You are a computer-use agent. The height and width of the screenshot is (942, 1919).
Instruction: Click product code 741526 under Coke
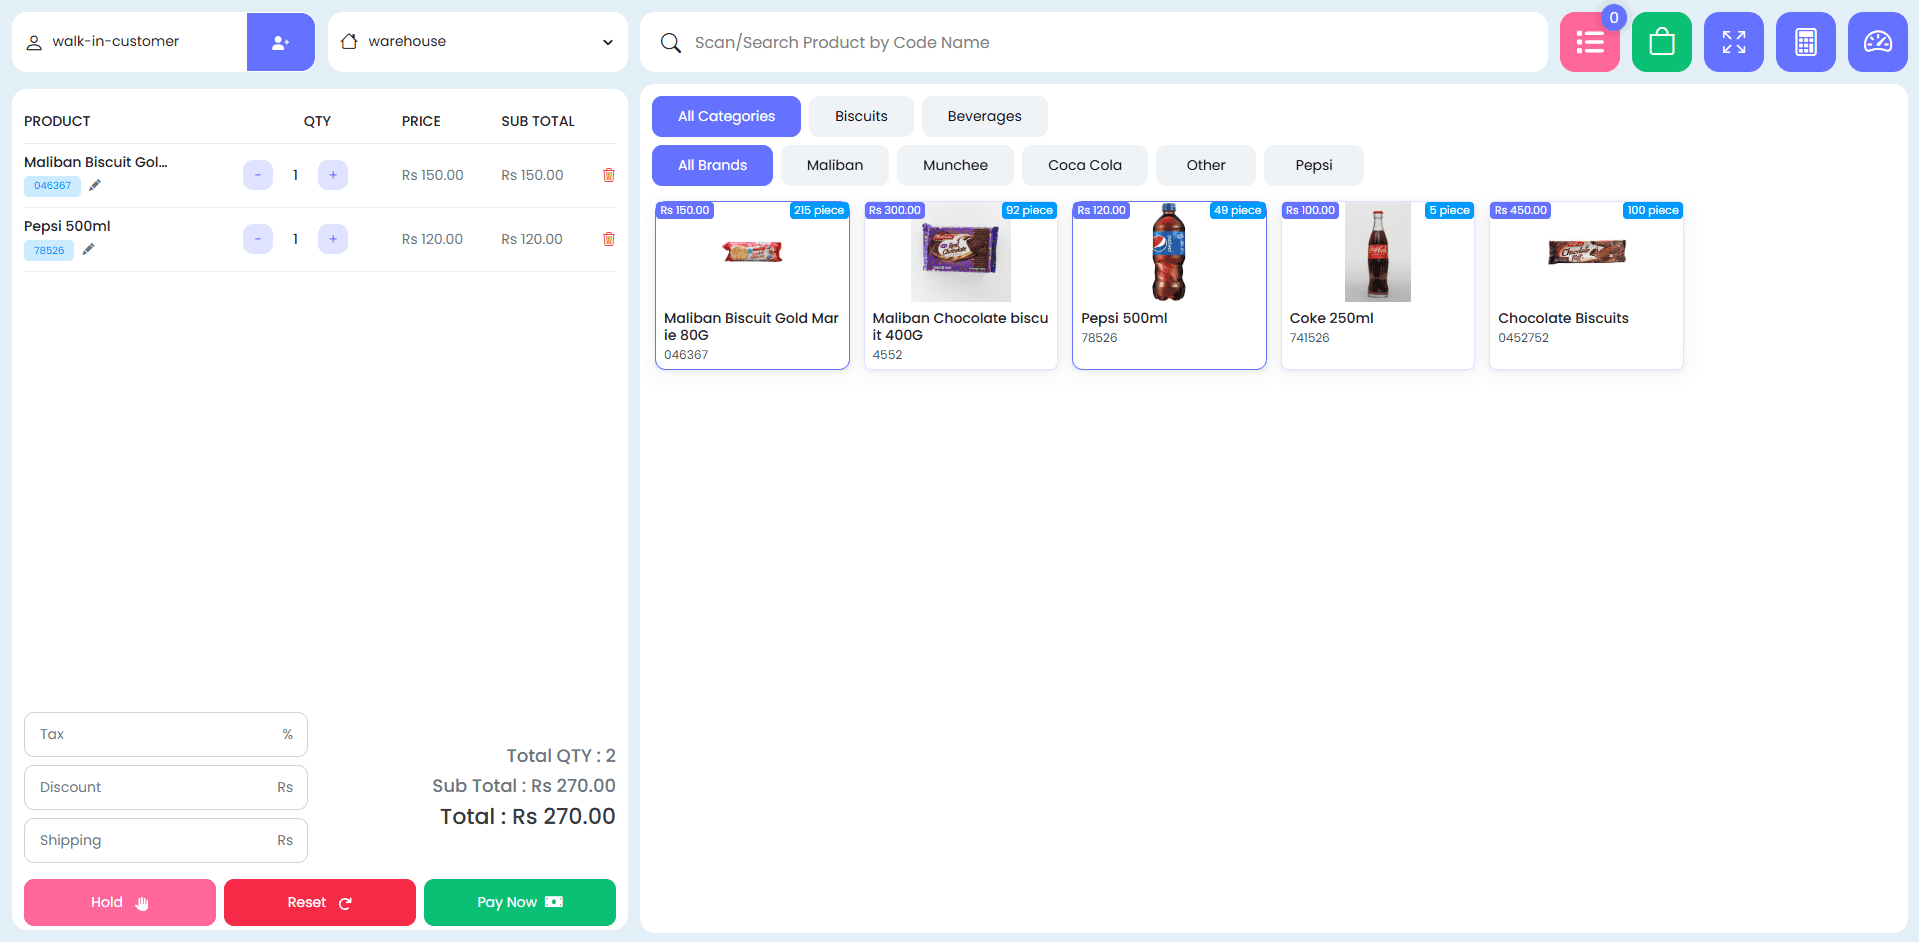1309,338
